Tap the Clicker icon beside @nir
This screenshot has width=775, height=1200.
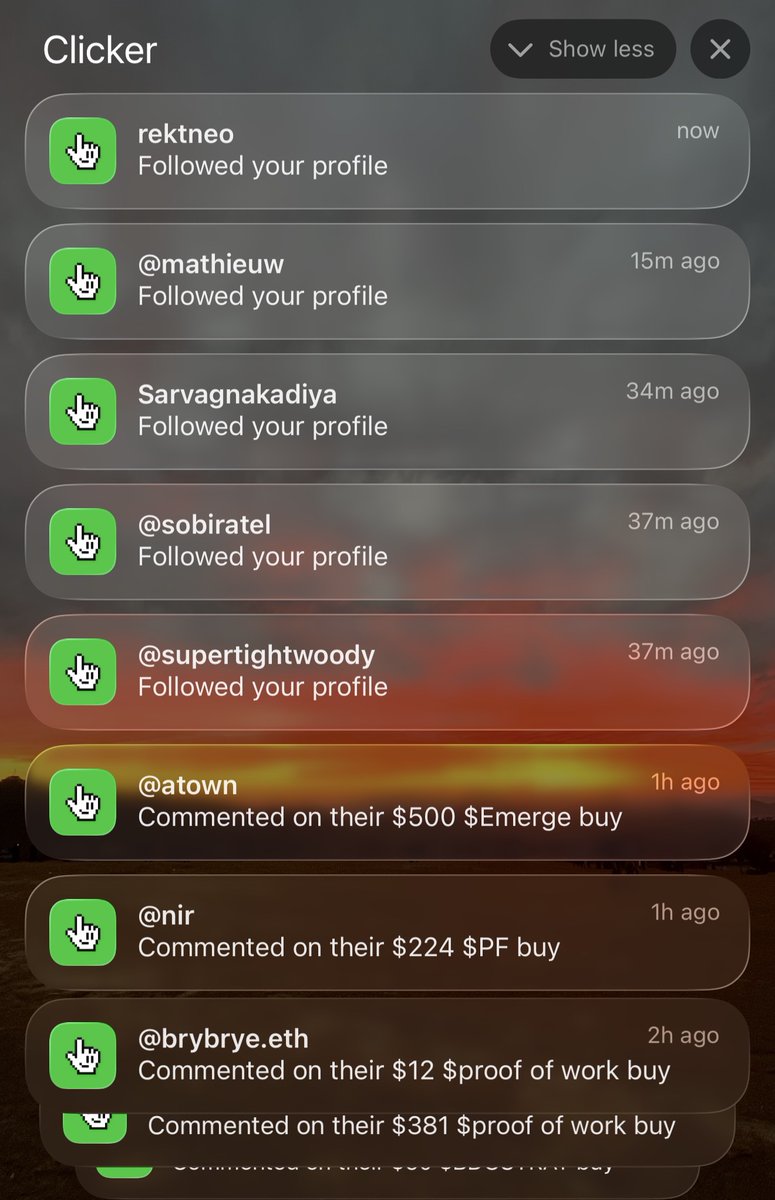tap(83, 932)
